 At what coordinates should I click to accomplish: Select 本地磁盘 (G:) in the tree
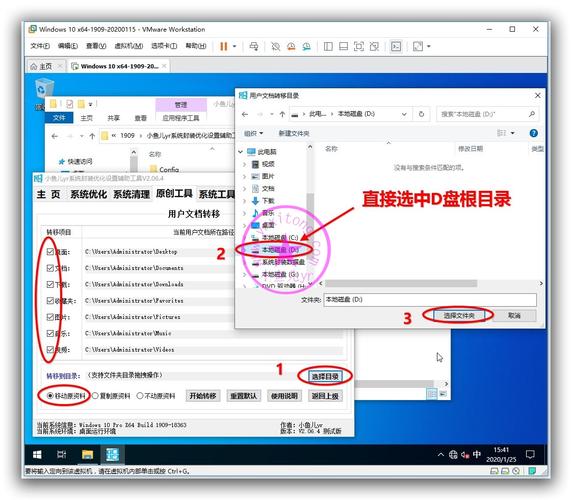pyautogui.click(x=280, y=274)
